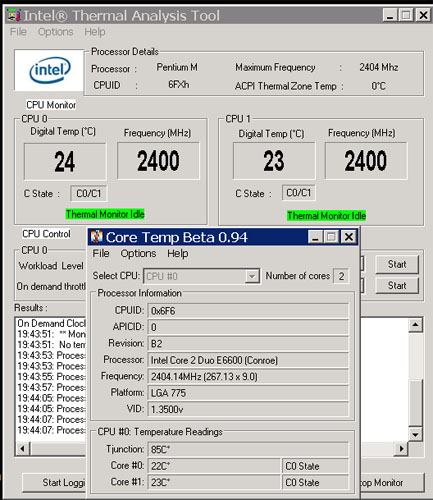Image resolution: width=433 pixels, height=500 pixels.
Task: Click VID field 1.3500v
Action: coord(248,409)
